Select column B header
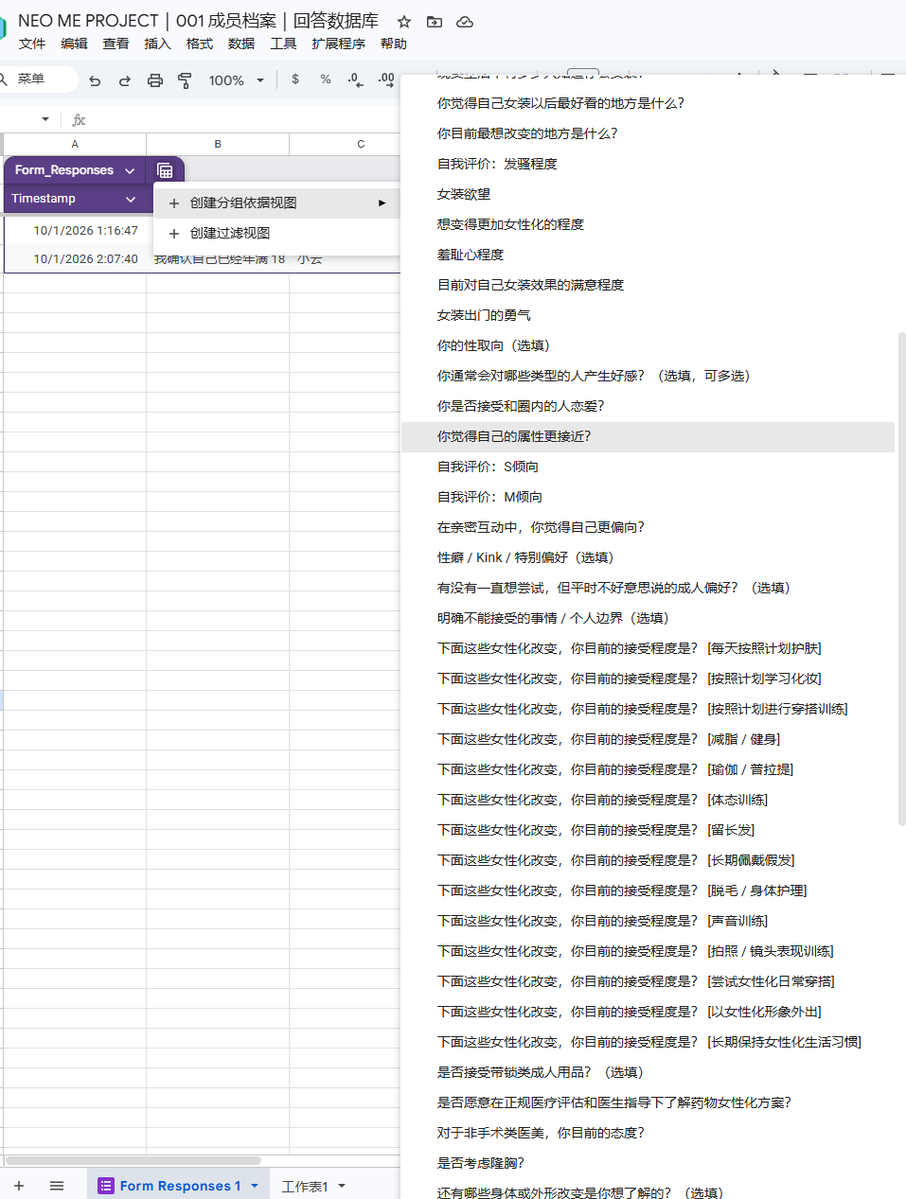The image size is (906, 1199). click(218, 144)
